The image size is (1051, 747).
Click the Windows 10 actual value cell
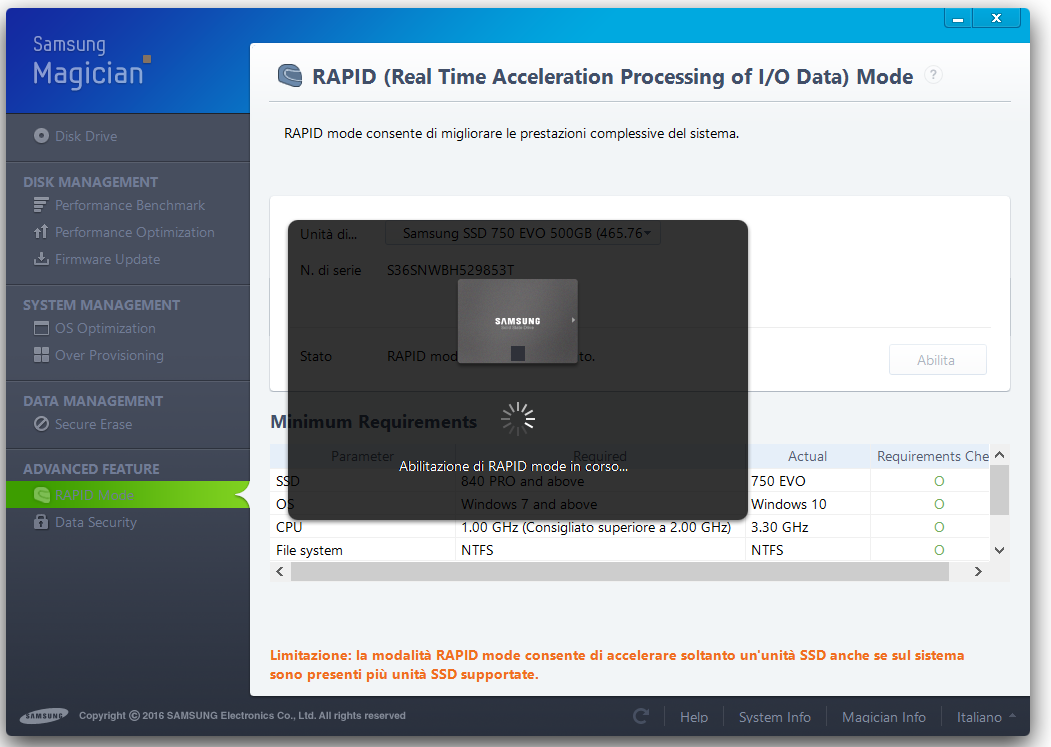(808, 504)
